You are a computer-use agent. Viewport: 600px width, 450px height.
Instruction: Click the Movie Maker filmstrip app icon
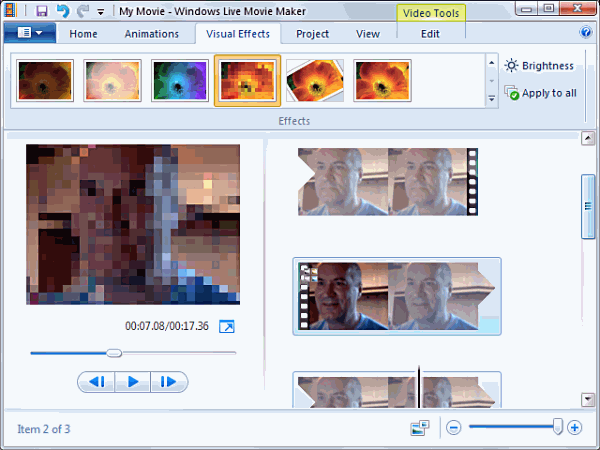tap(10, 10)
